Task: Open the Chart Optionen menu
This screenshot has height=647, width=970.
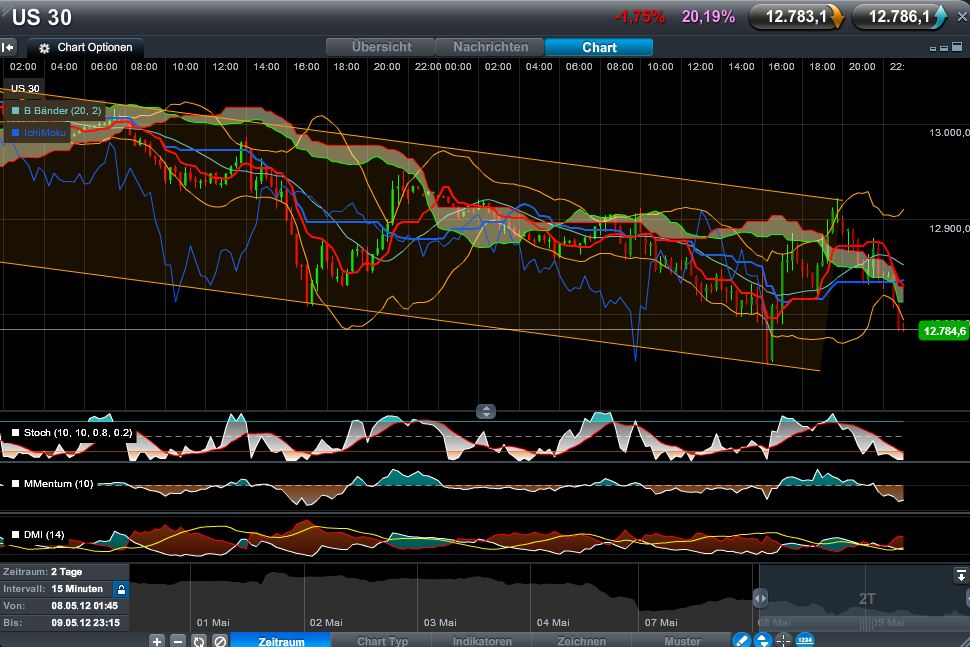Action: point(86,47)
